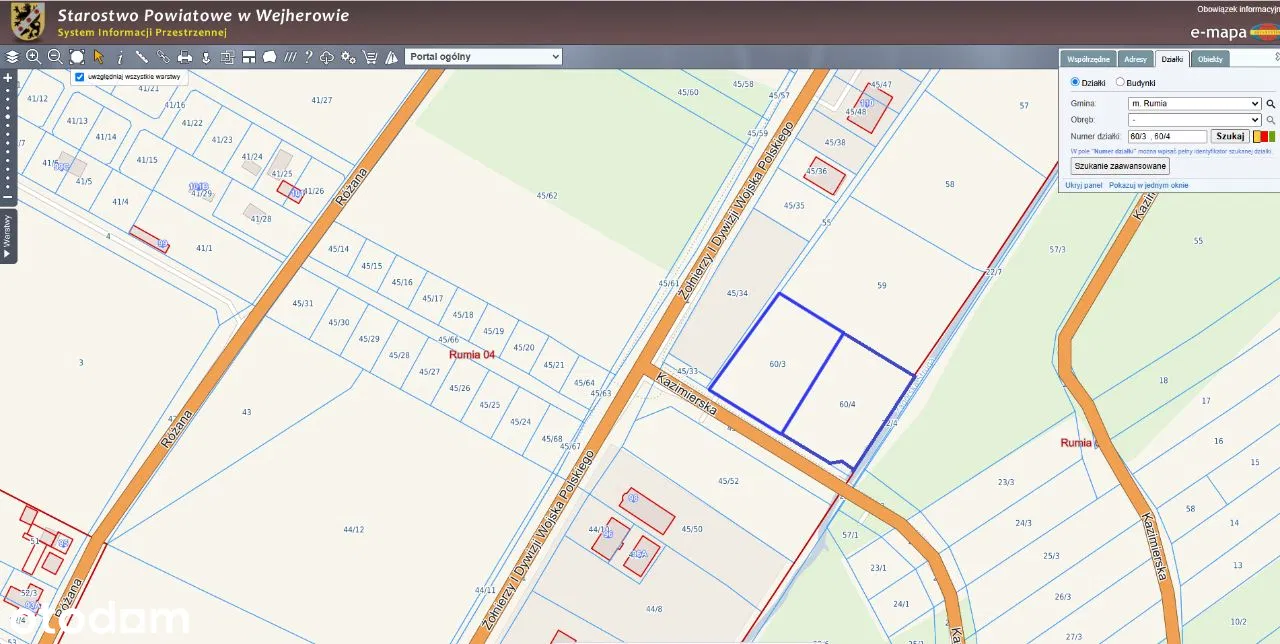Click the 'Ukryj panel' link
The width and height of the screenshot is (1280, 644).
1083,185
